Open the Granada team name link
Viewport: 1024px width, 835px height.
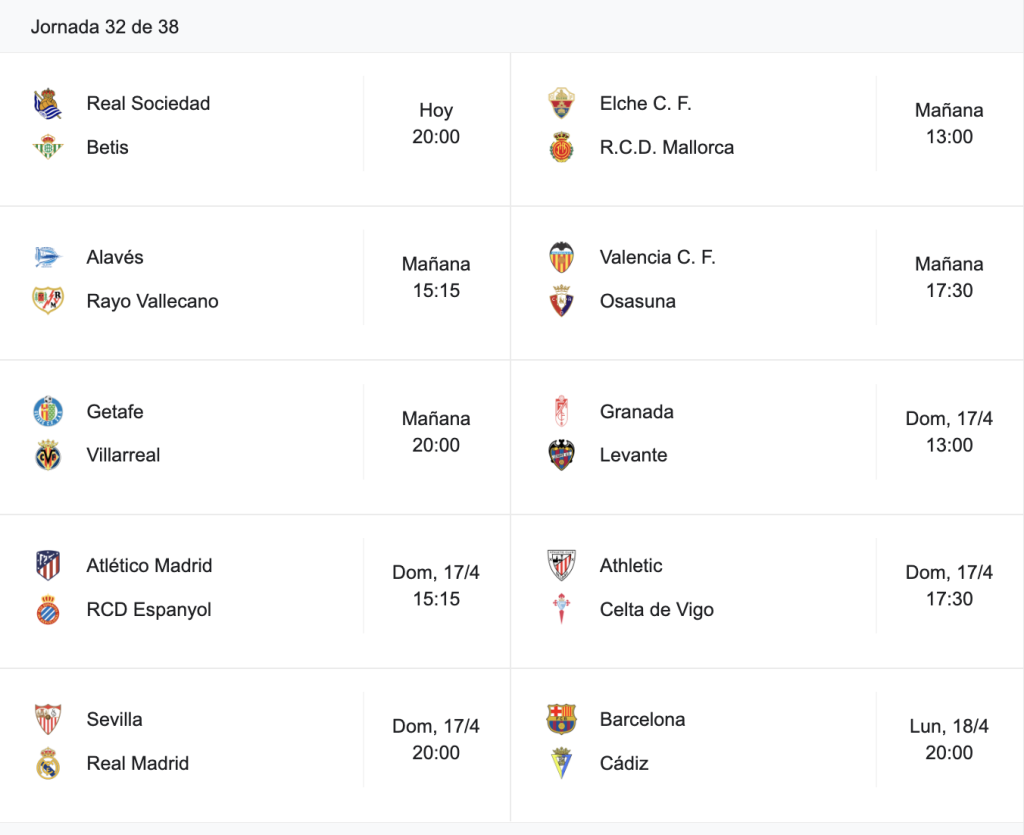click(x=637, y=412)
